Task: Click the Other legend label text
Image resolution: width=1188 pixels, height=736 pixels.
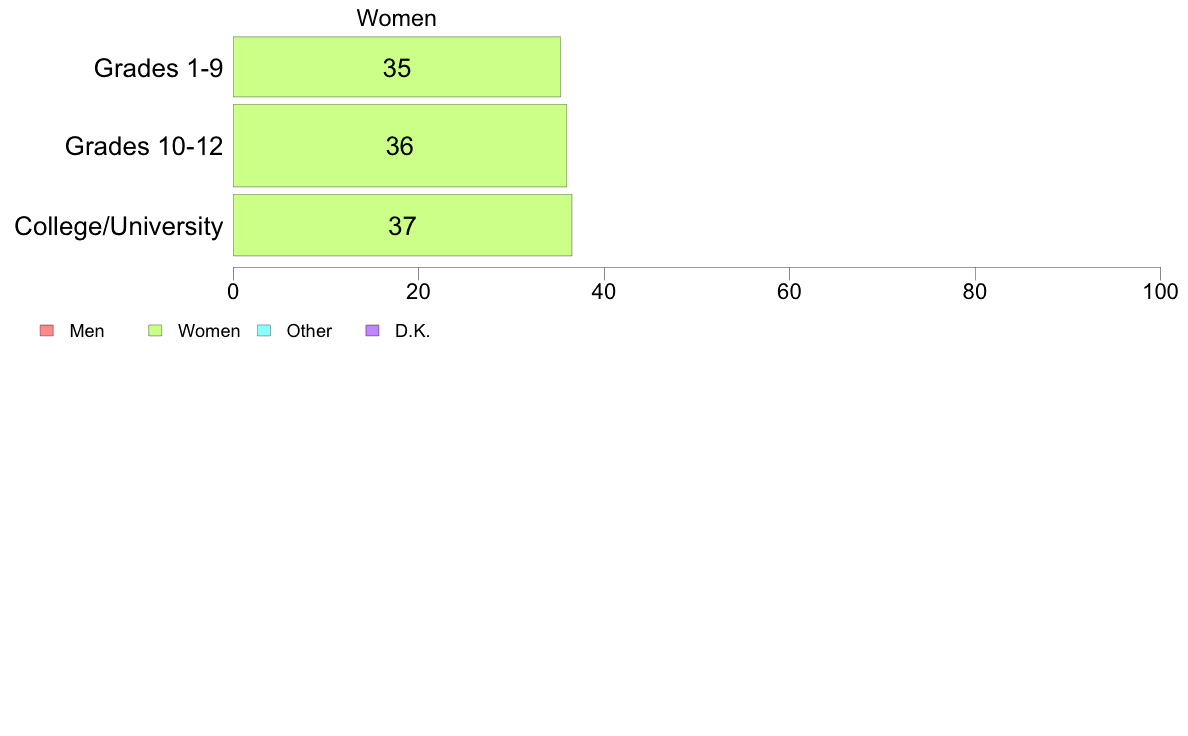Action: tap(309, 331)
